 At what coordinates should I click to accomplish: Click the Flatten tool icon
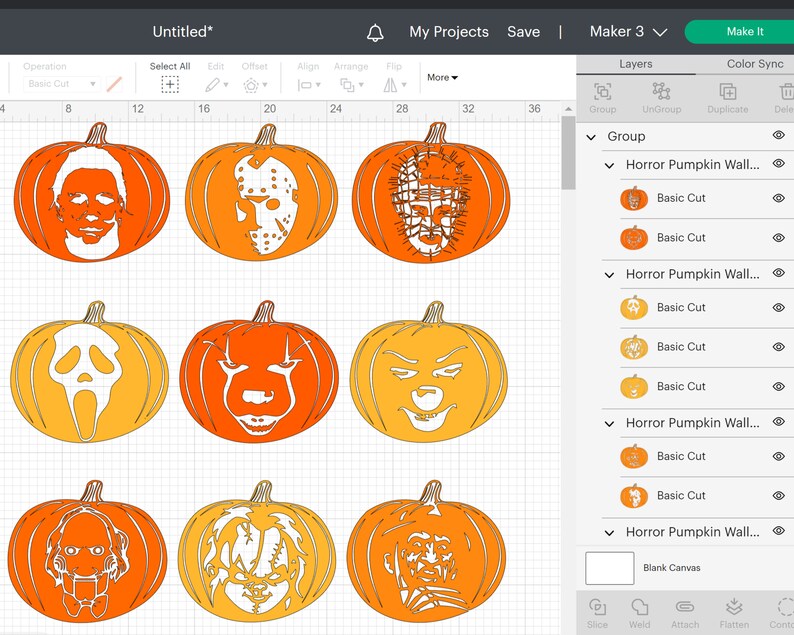734,607
